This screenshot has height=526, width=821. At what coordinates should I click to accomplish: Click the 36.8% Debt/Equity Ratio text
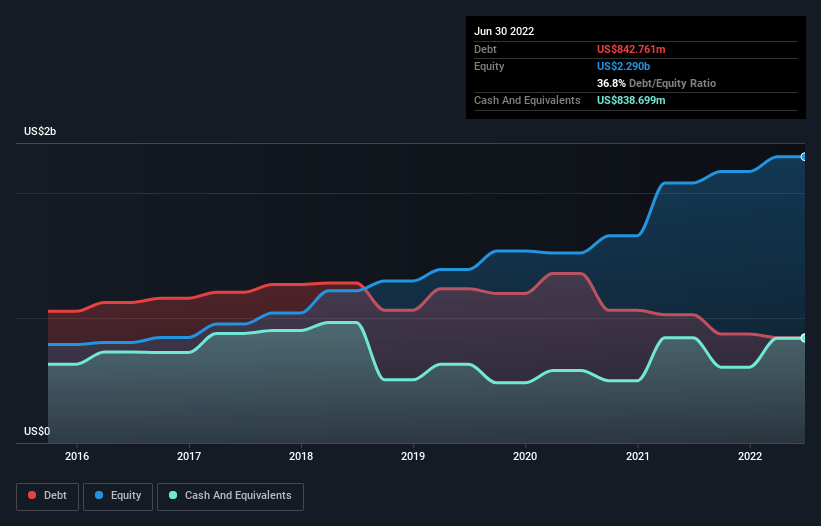[x=656, y=83]
